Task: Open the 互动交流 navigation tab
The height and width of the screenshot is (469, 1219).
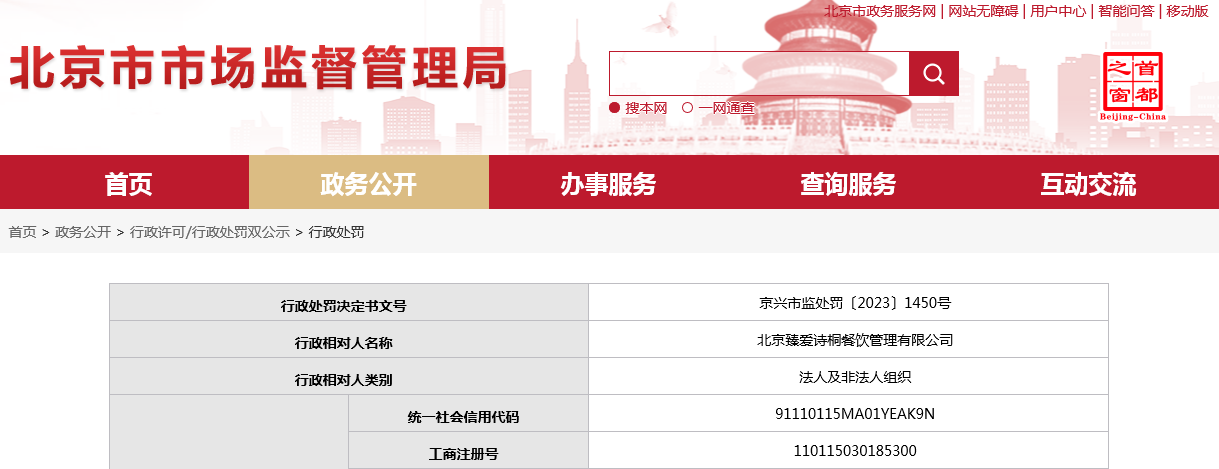Action: point(1089,184)
